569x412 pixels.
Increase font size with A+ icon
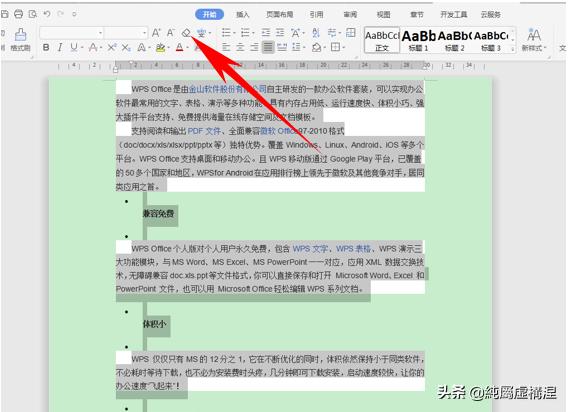click(x=156, y=33)
